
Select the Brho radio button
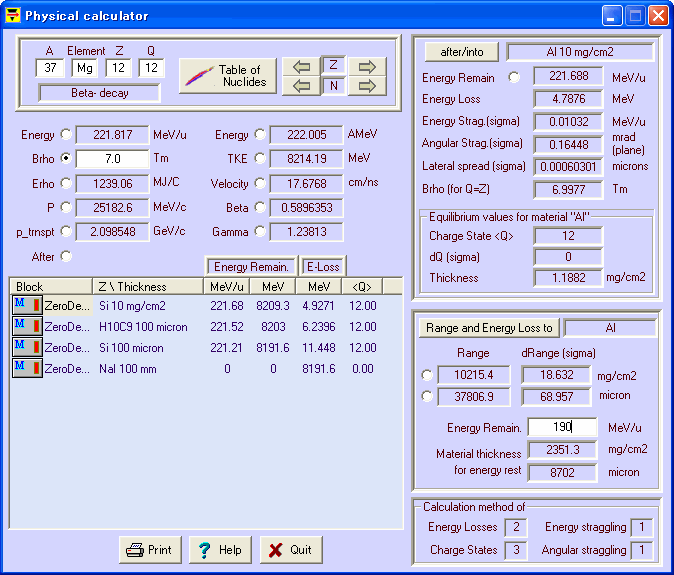(x=66, y=158)
